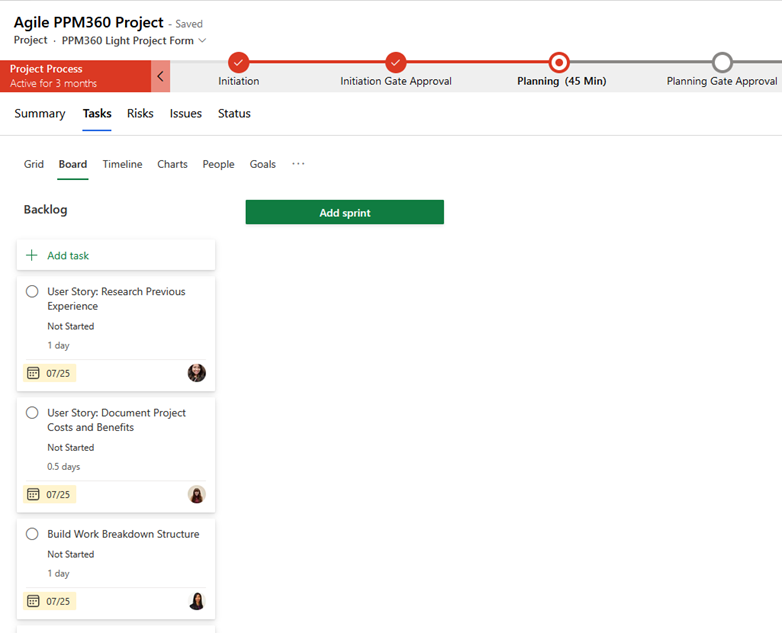The height and width of the screenshot is (633, 782).
Task: Collapse the Project Process panel chevron
Action: coord(160,76)
